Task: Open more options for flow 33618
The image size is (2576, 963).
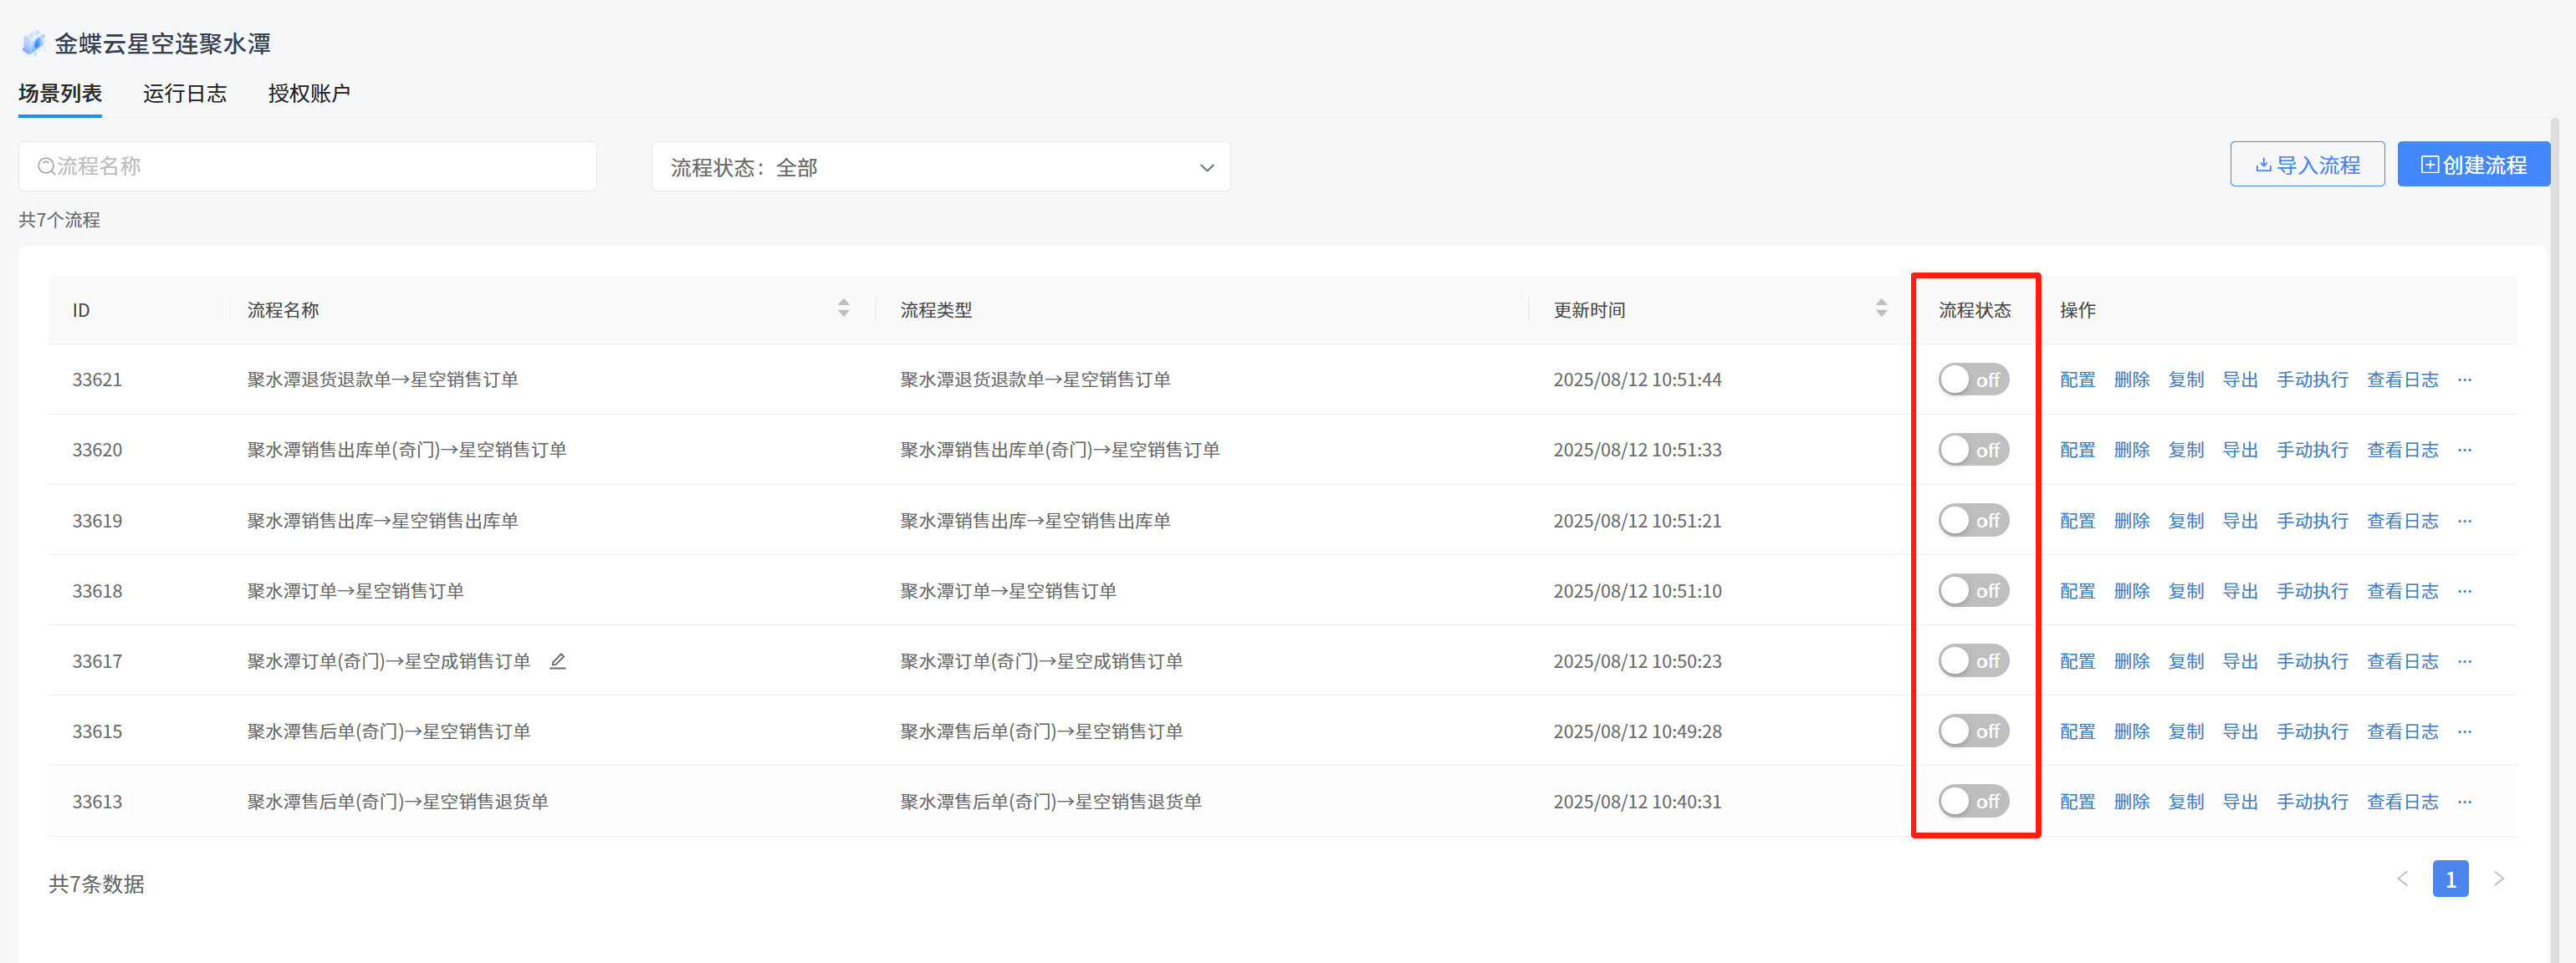Action: click(2465, 591)
